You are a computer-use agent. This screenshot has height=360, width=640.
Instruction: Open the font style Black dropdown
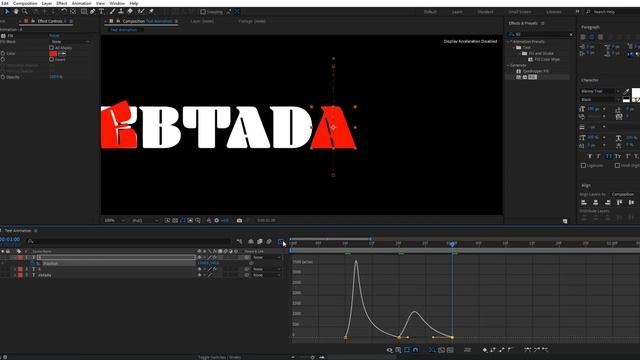pyautogui.click(x=600, y=100)
